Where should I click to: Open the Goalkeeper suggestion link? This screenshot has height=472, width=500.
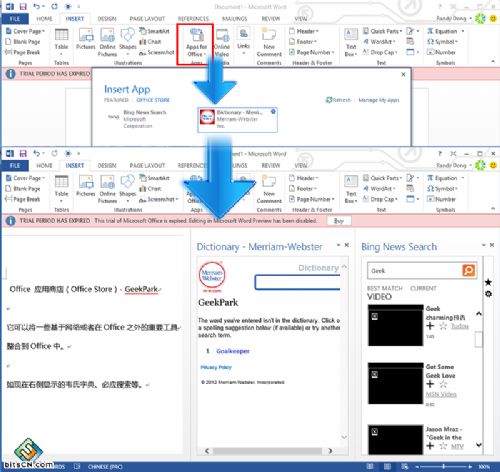(x=233, y=351)
